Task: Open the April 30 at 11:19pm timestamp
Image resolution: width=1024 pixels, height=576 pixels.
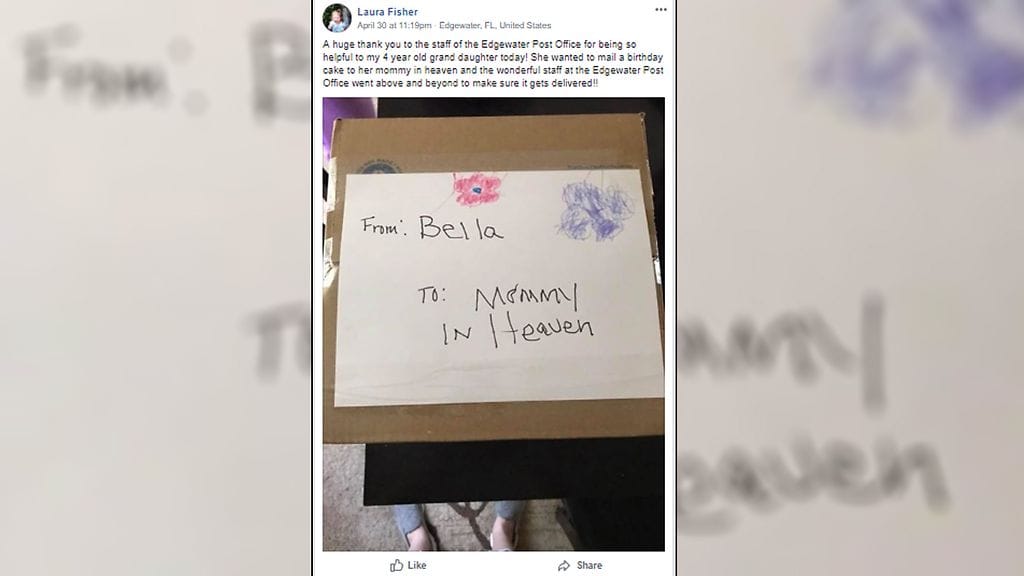Action: click(394, 25)
